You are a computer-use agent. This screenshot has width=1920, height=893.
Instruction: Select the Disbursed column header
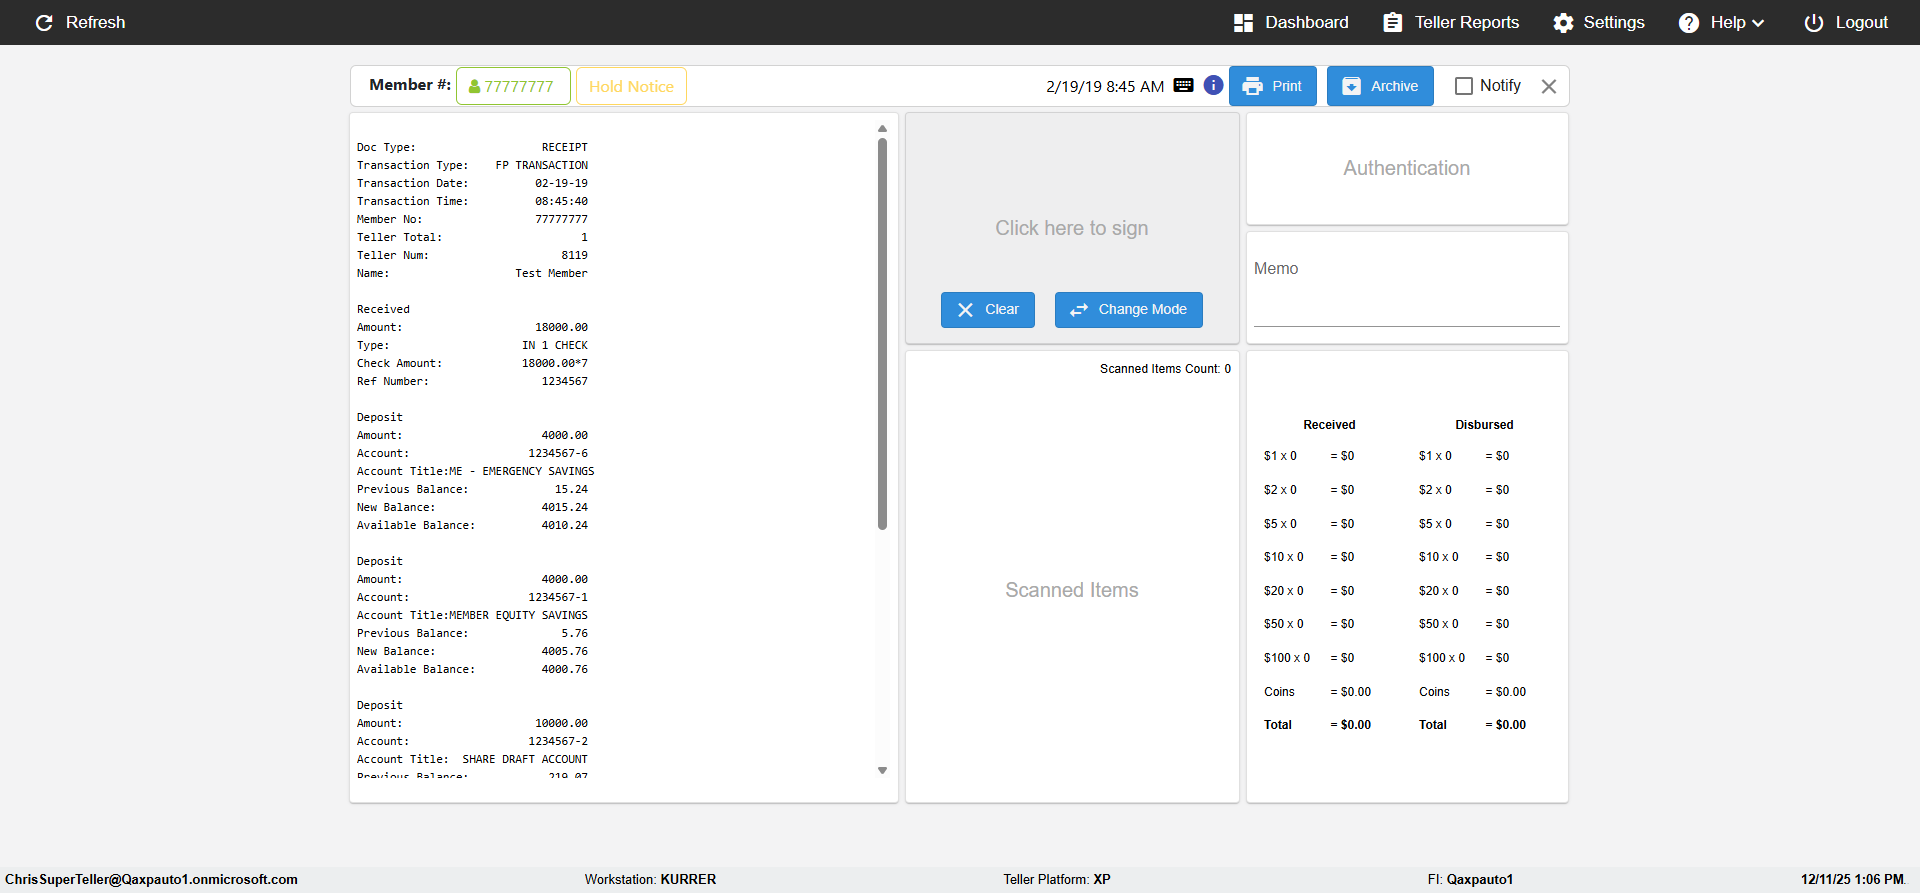pos(1484,425)
